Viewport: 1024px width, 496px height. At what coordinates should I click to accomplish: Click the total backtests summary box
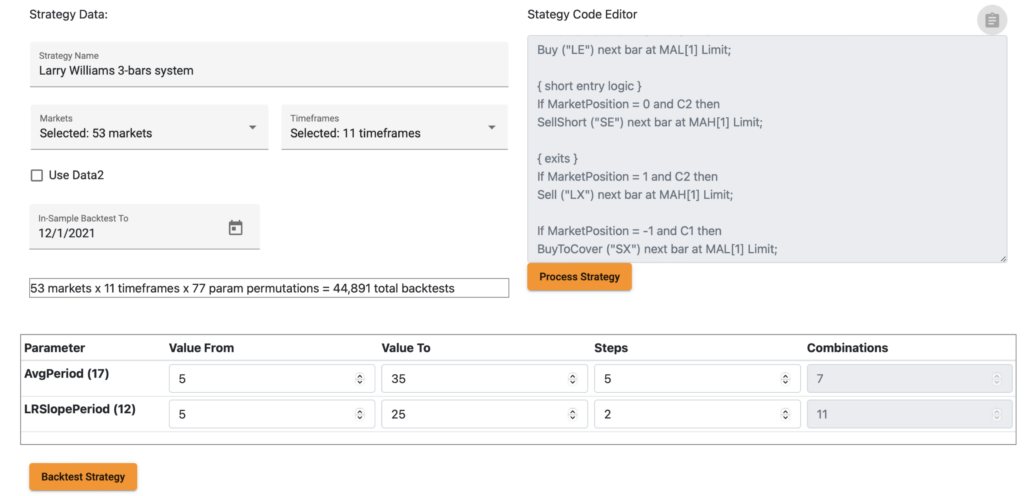tap(269, 288)
